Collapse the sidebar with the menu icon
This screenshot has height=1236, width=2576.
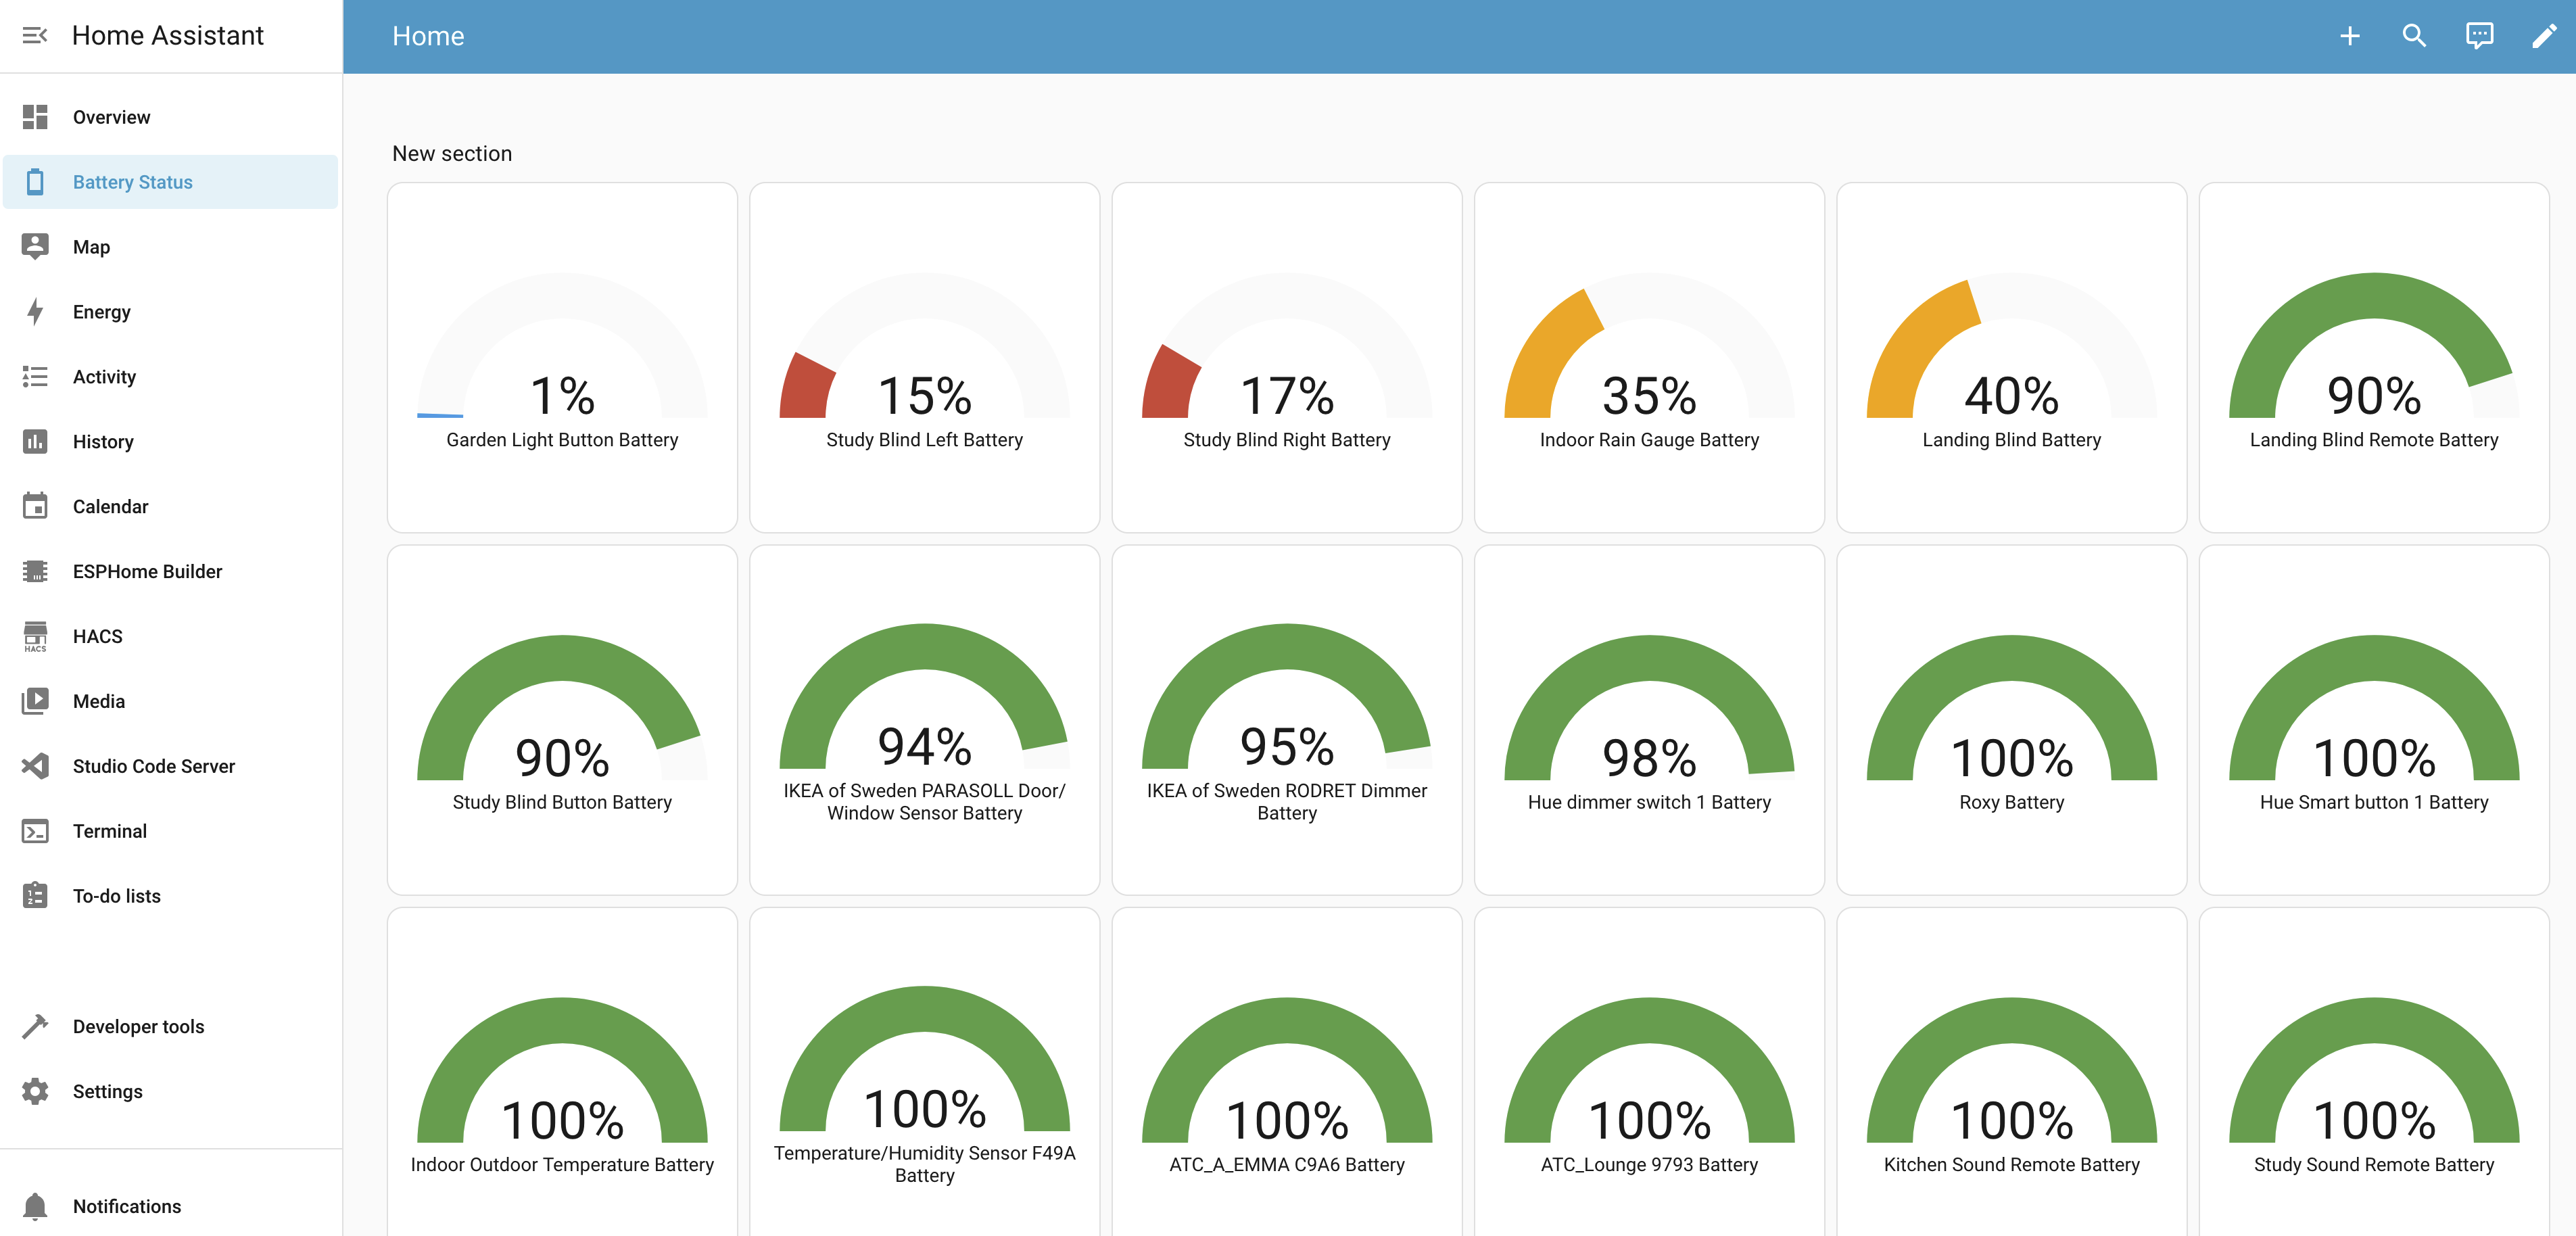tap(35, 36)
